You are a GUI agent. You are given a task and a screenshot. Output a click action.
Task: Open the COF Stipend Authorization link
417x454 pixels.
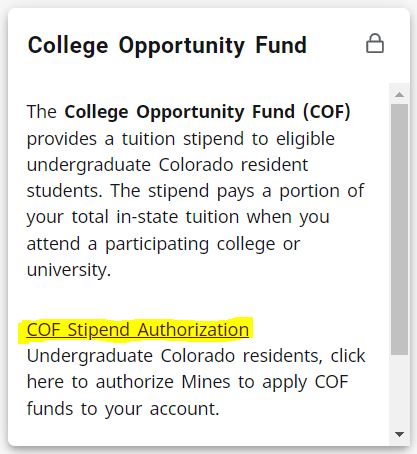point(138,330)
